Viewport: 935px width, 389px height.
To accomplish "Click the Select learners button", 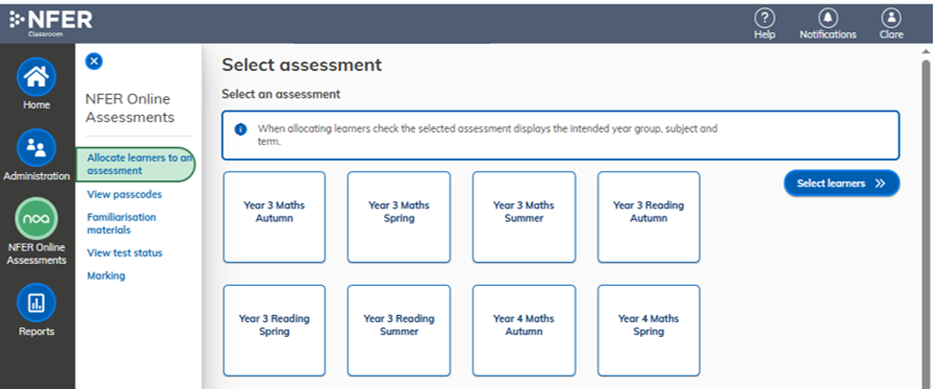I will pyautogui.click(x=841, y=183).
